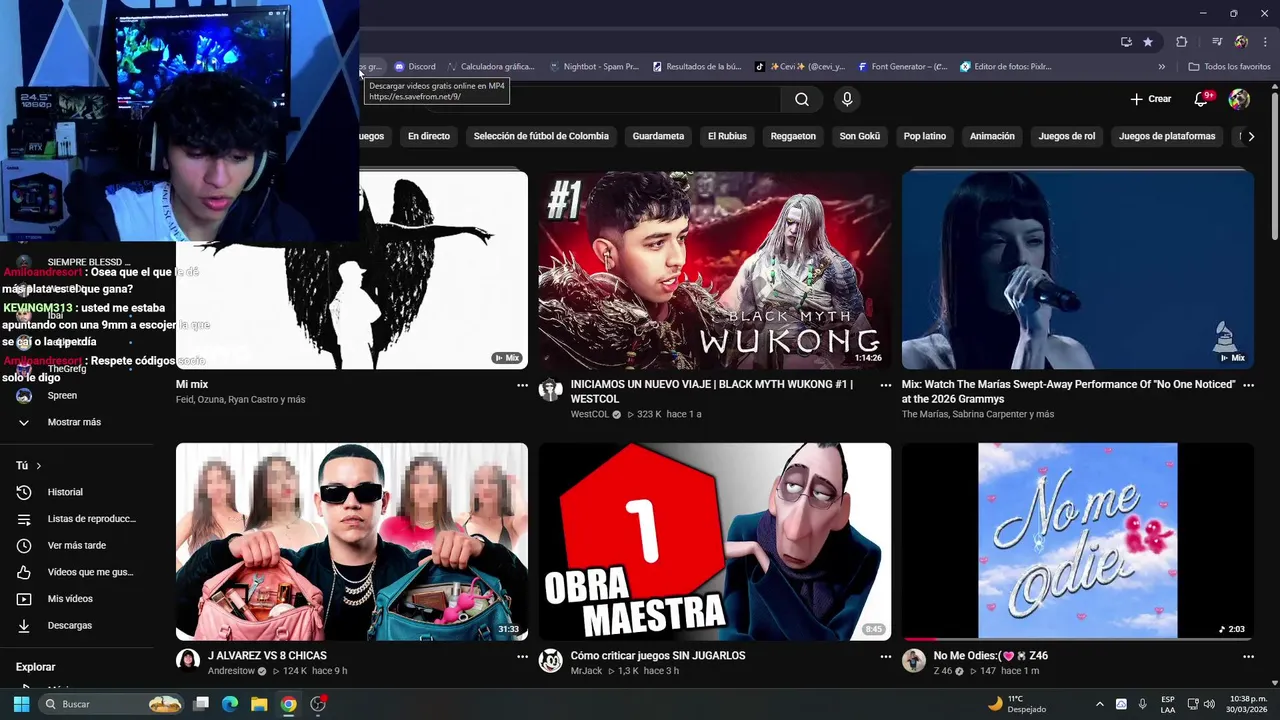Viewport: 1280px width, 720px height.
Task: Open The Marías Grammys mix thumbnail
Action: tap(1078, 270)
